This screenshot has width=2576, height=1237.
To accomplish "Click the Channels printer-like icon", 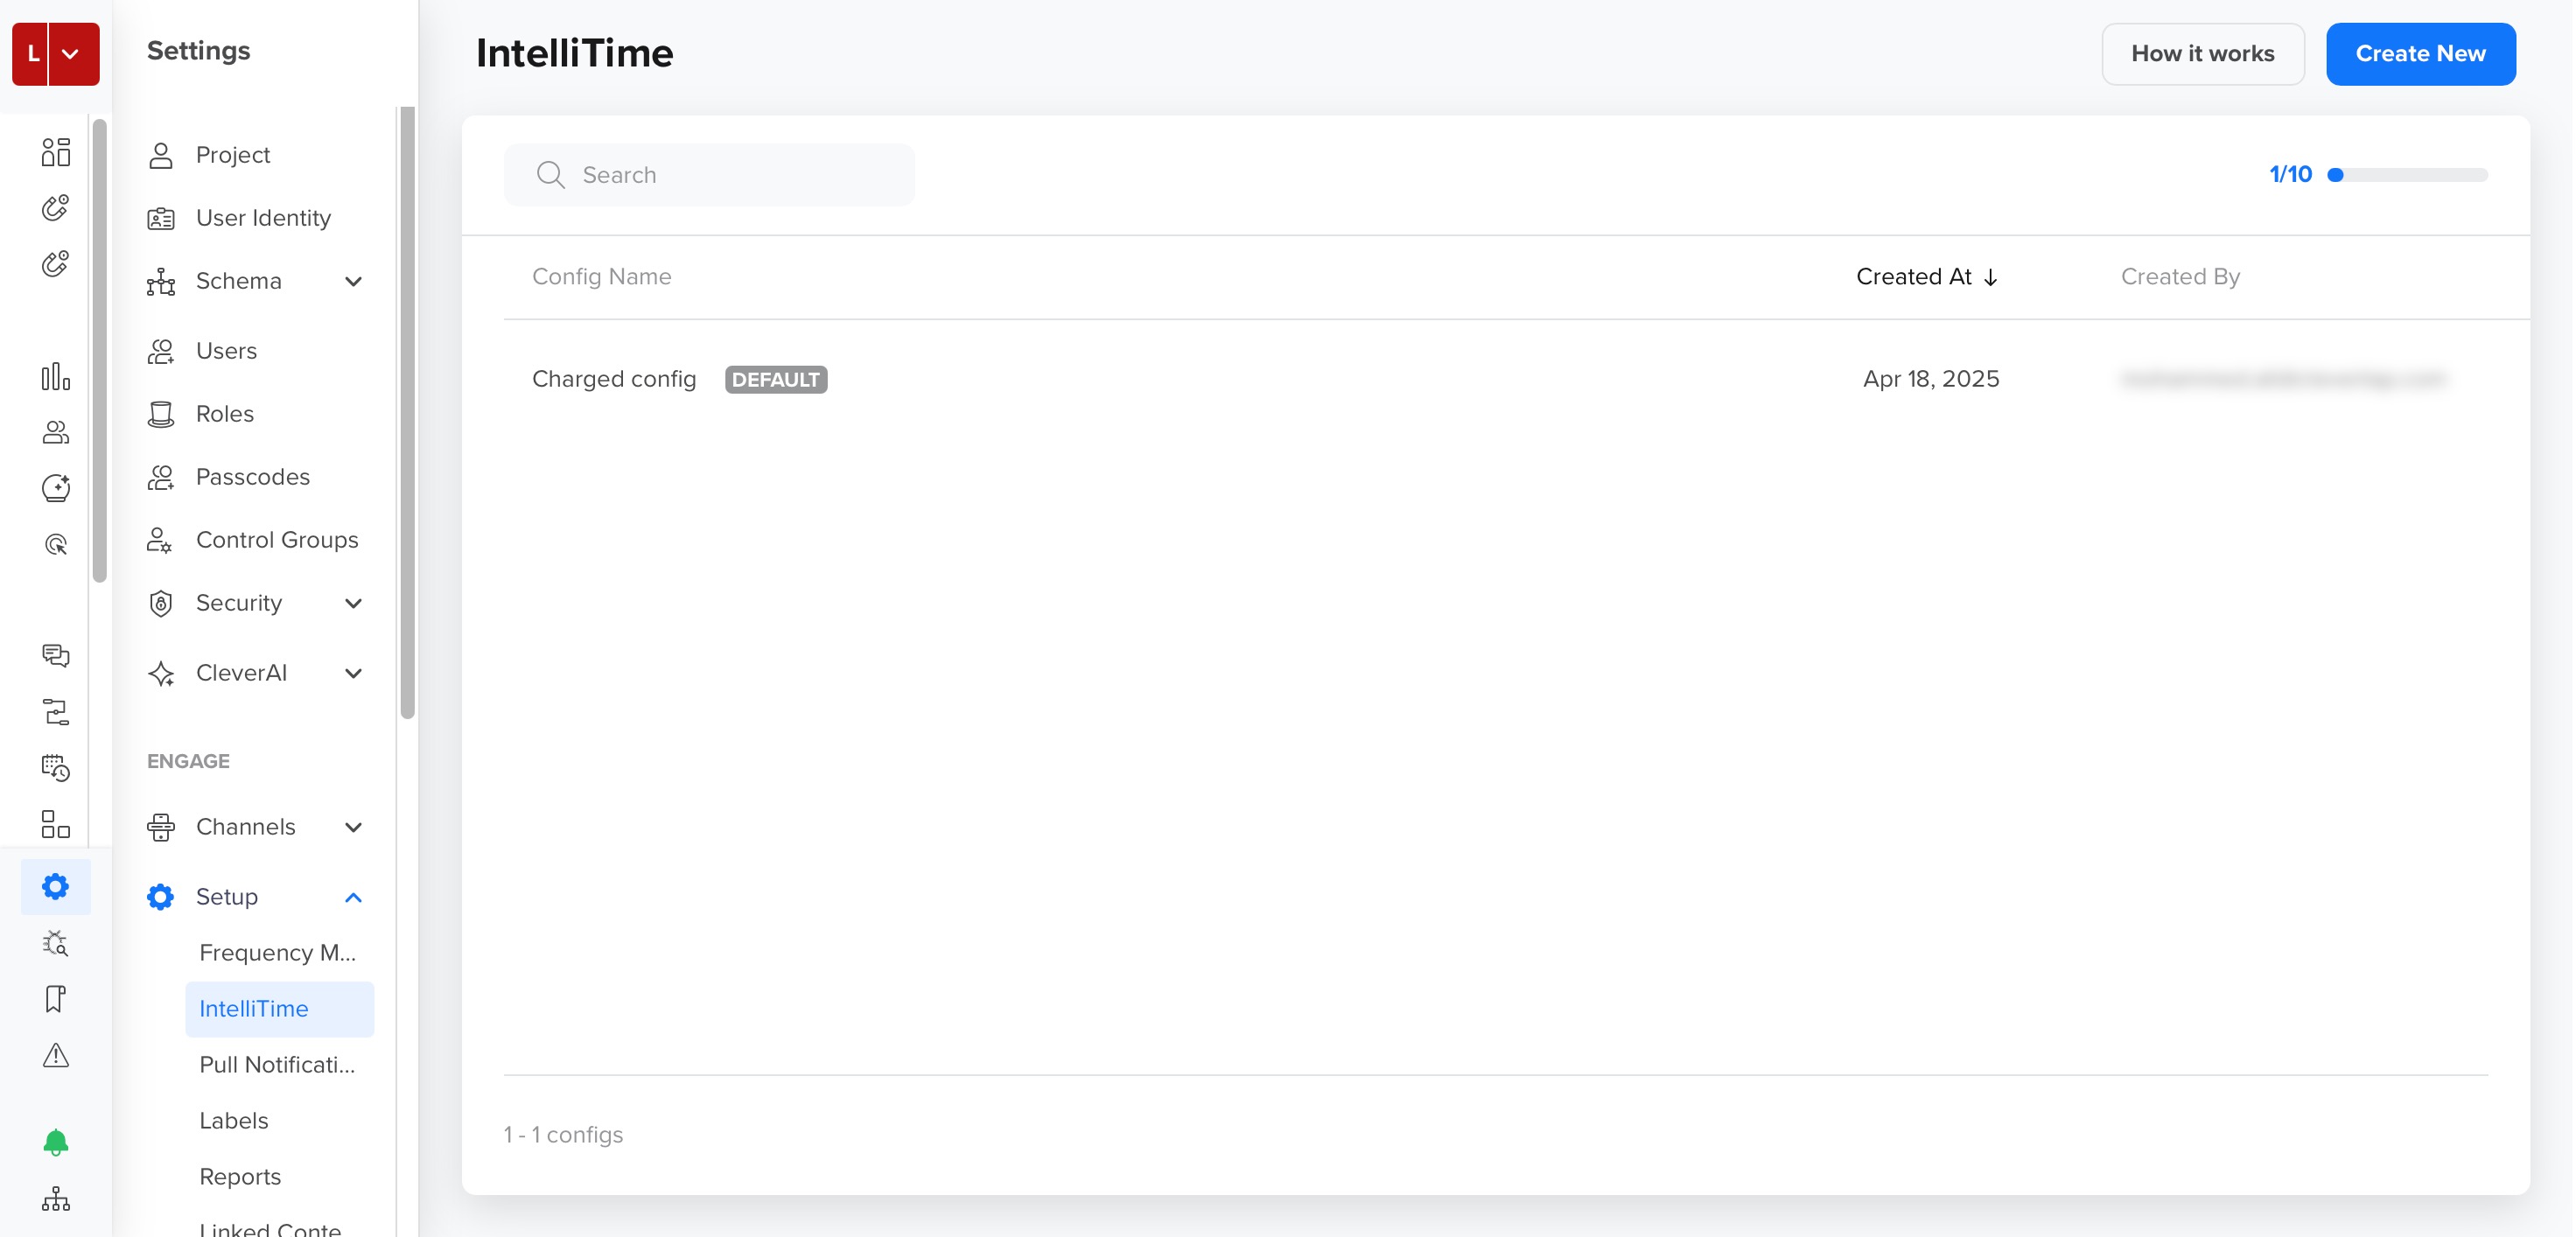I will tap(161, 827).
